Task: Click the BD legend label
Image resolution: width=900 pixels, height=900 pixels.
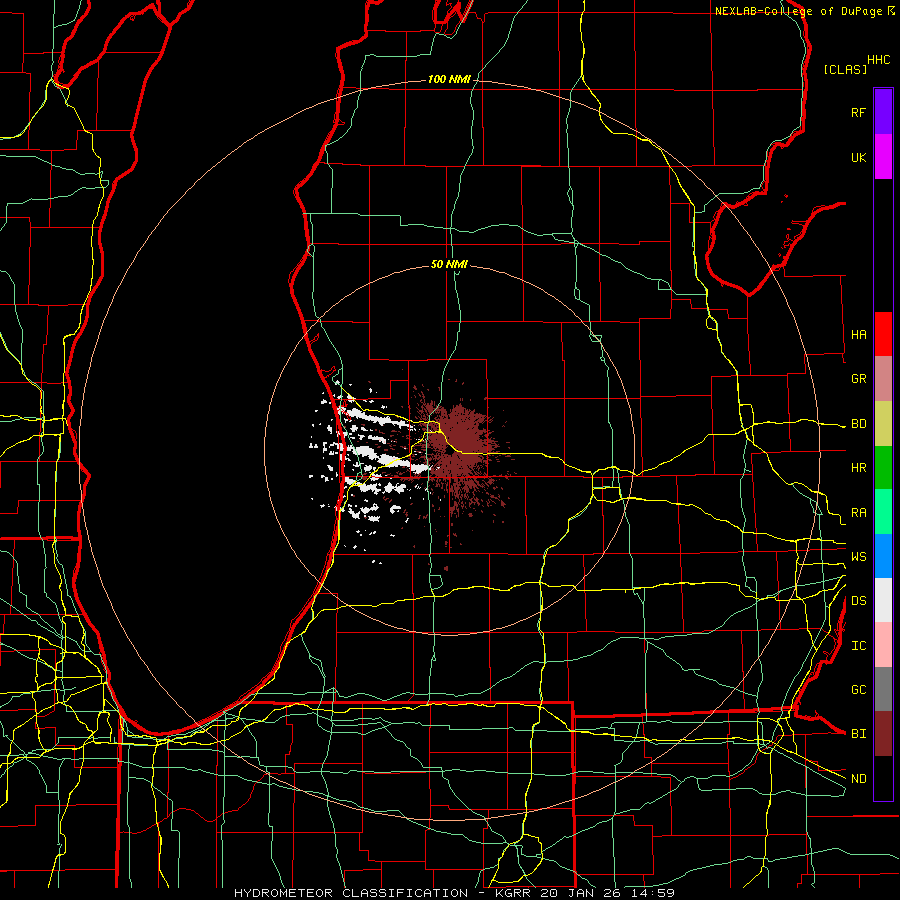Action: tap(858, 424)
